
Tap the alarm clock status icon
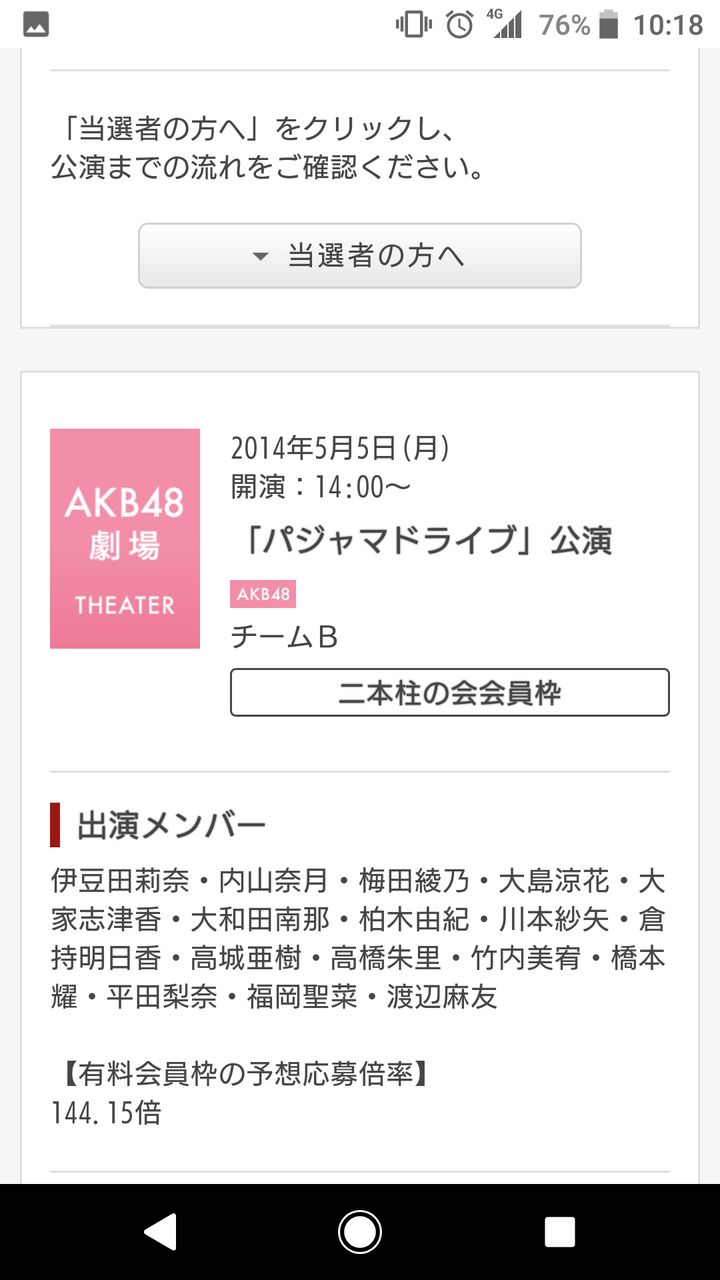tap(460, 25)
